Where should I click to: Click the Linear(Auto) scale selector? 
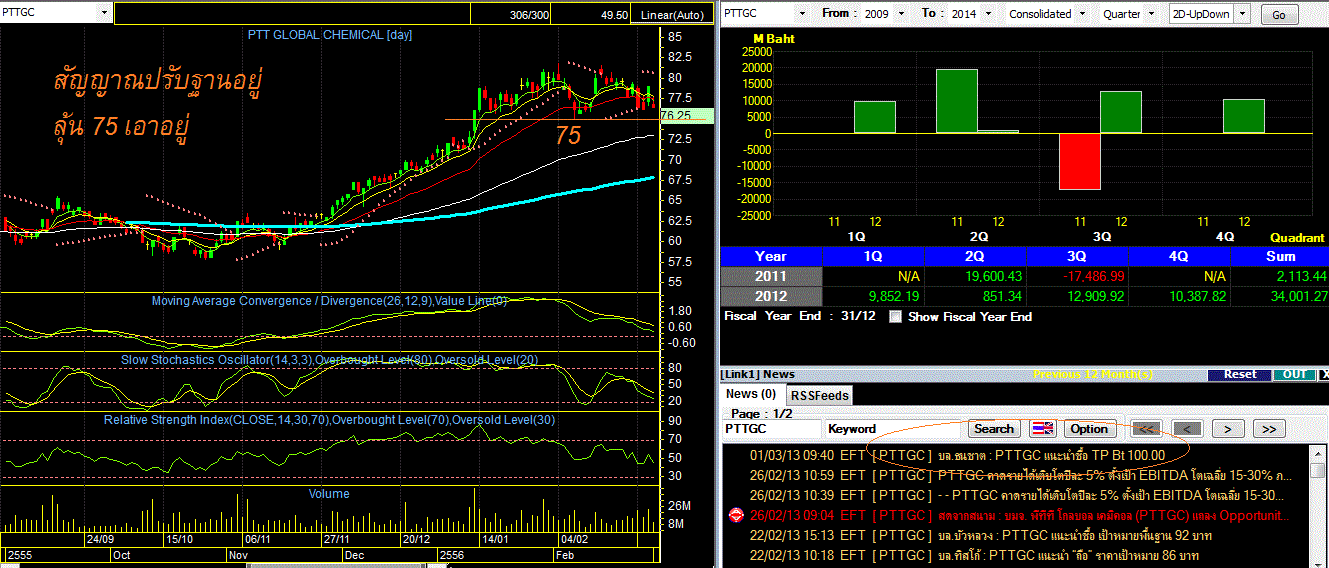pos(672,15)
